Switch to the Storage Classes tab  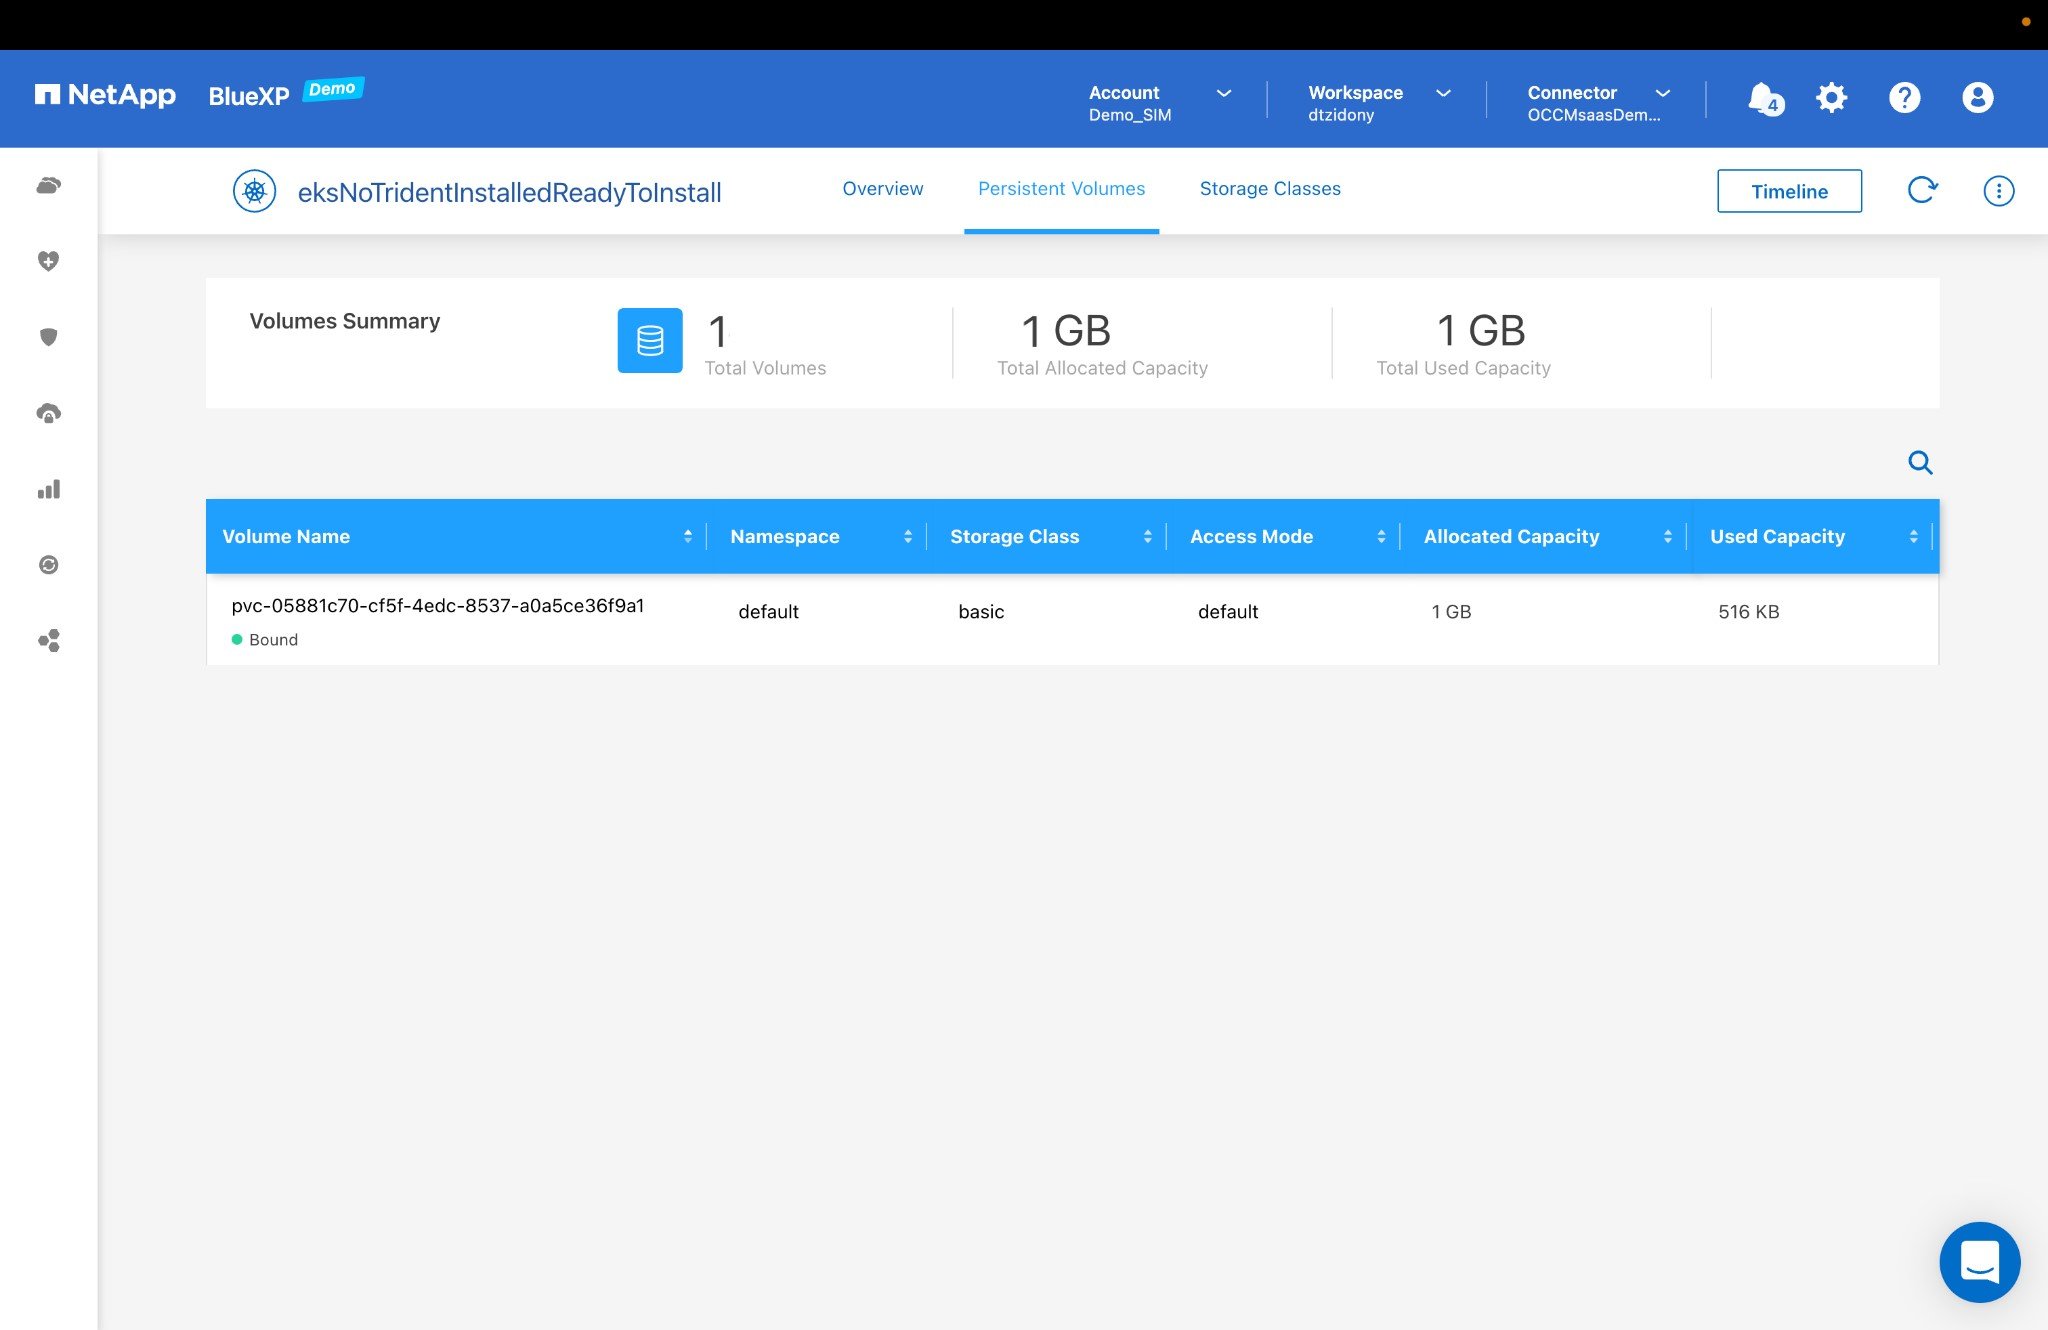coord(1269,189)
